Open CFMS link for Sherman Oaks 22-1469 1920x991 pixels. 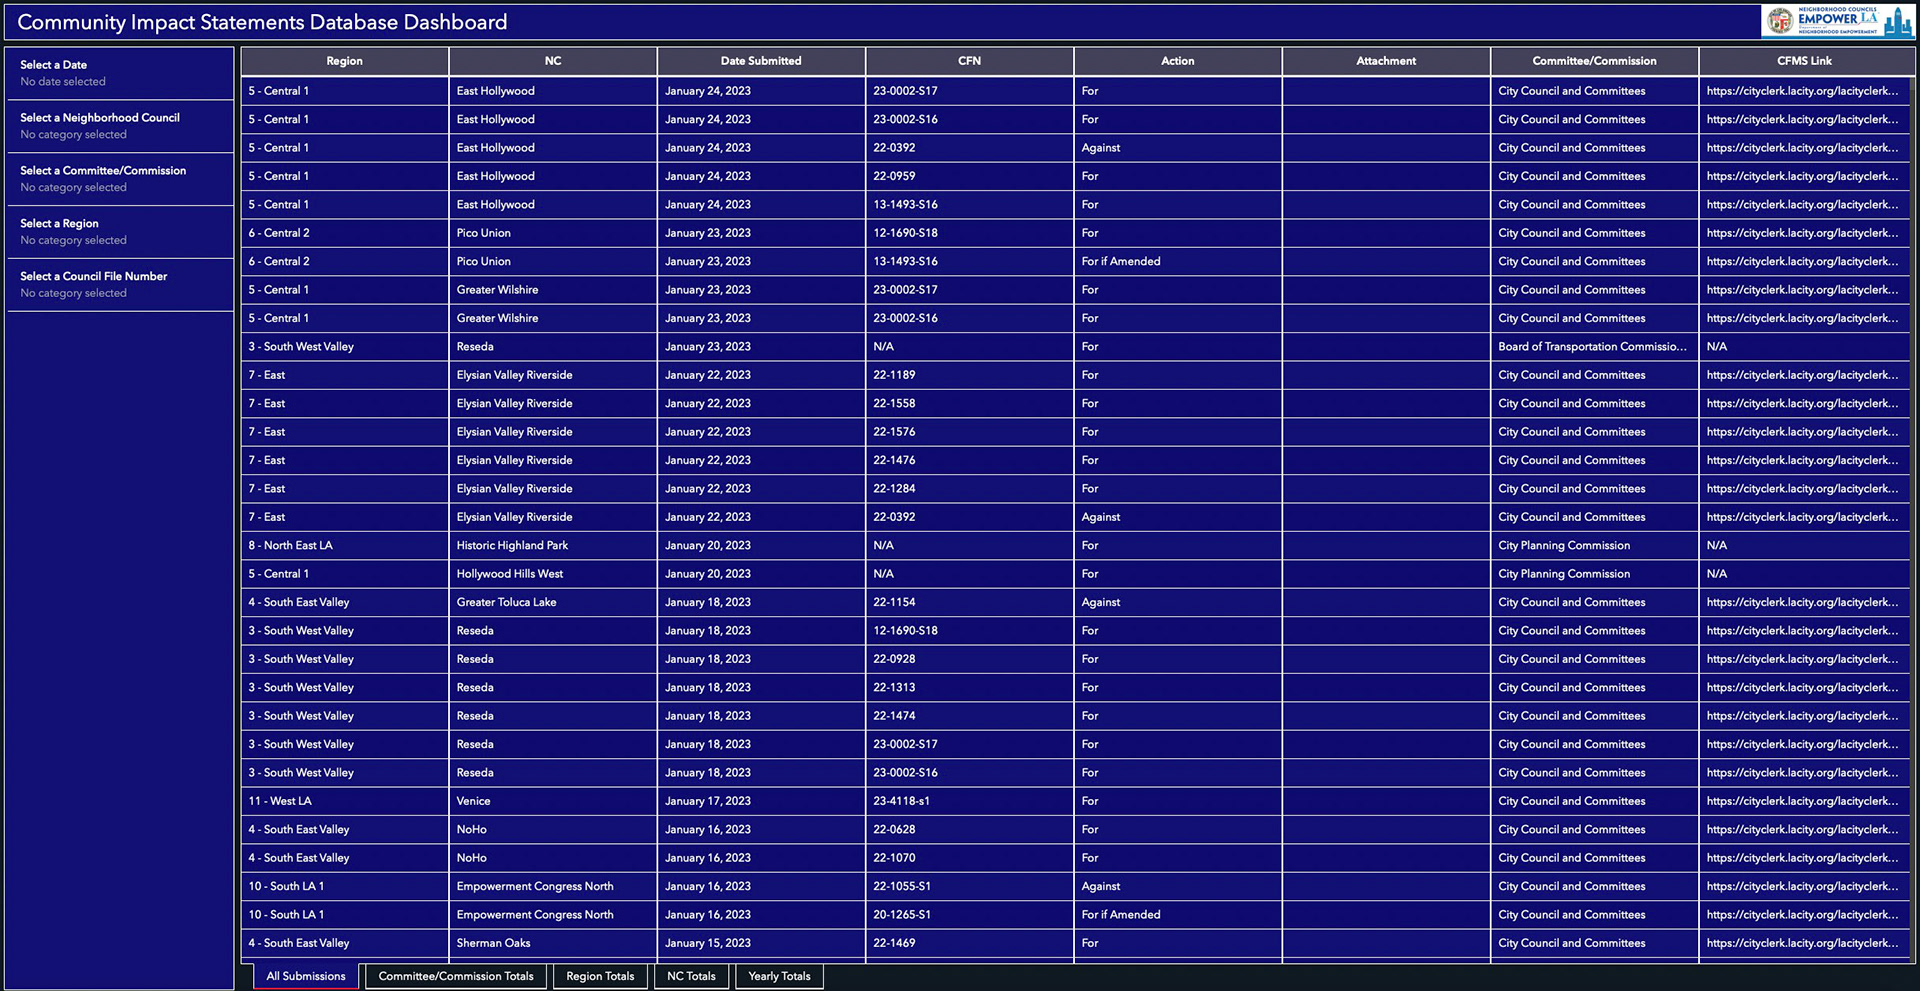tap(1802, 943)
